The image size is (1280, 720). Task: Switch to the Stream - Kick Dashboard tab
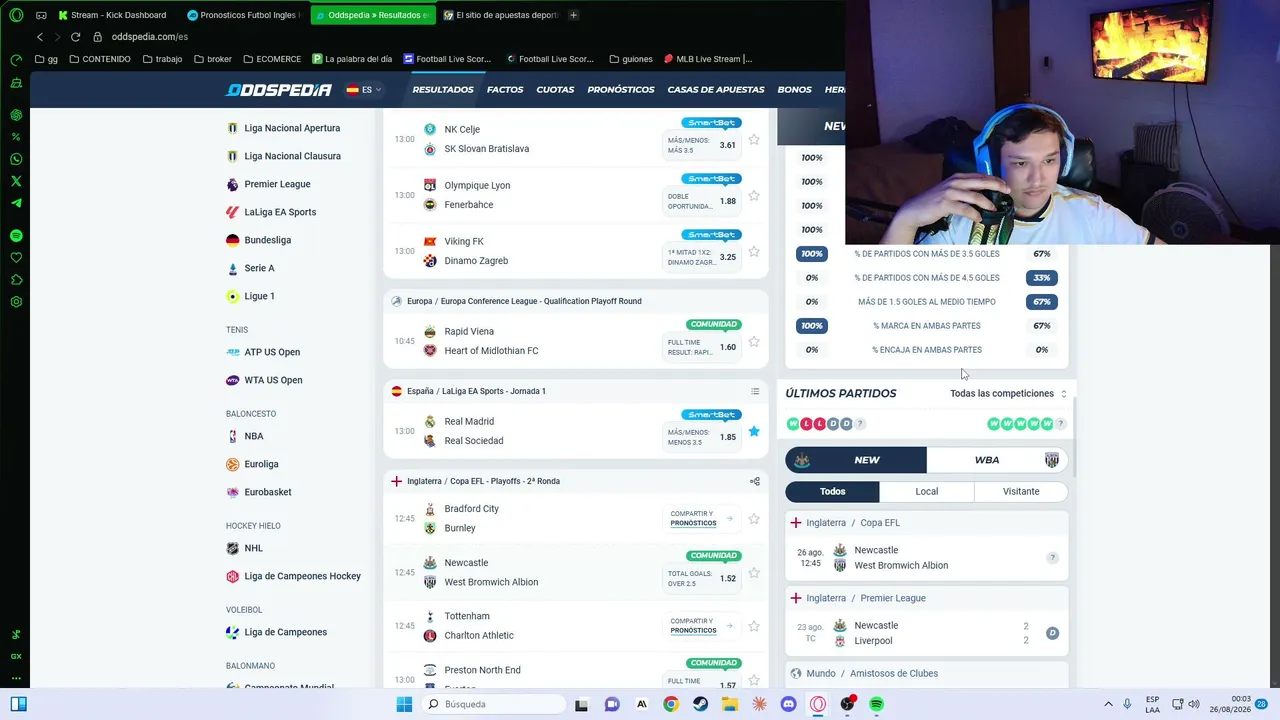tap(115, 15)
